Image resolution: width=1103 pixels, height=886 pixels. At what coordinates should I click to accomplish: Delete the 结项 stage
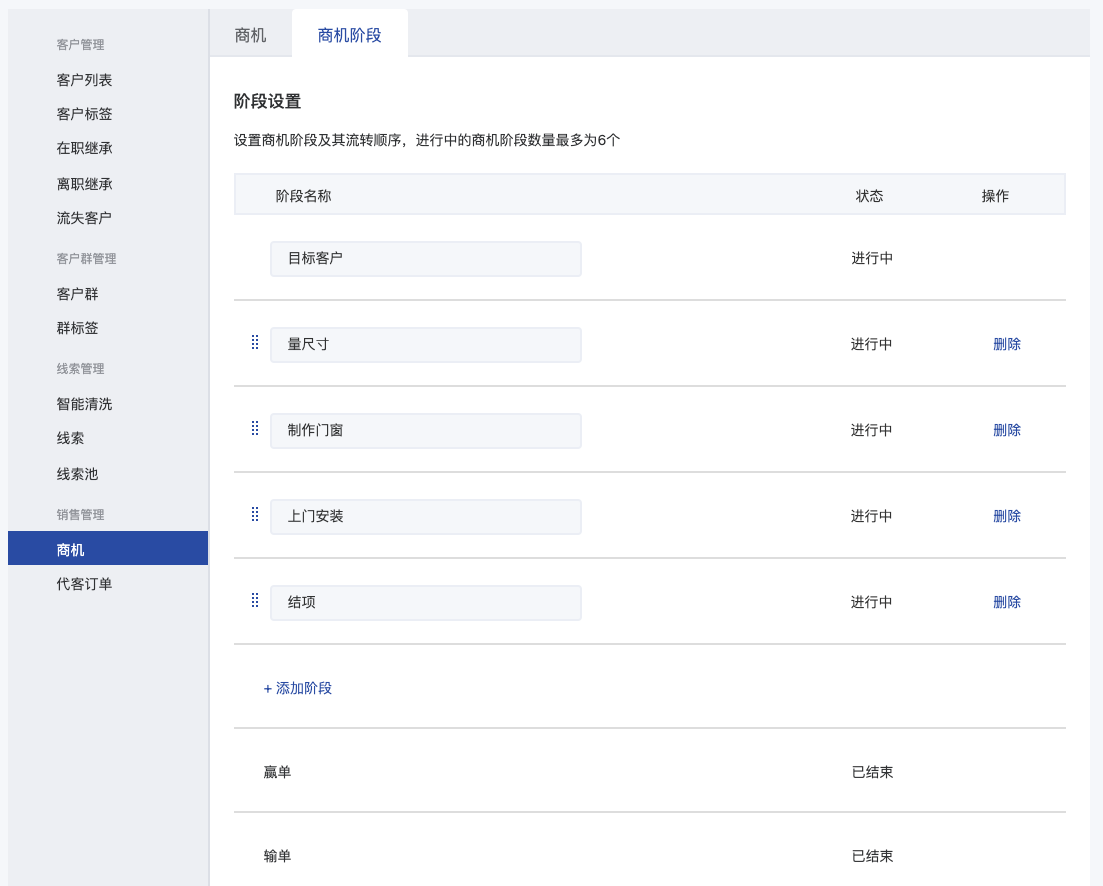tap(1007, 602)
